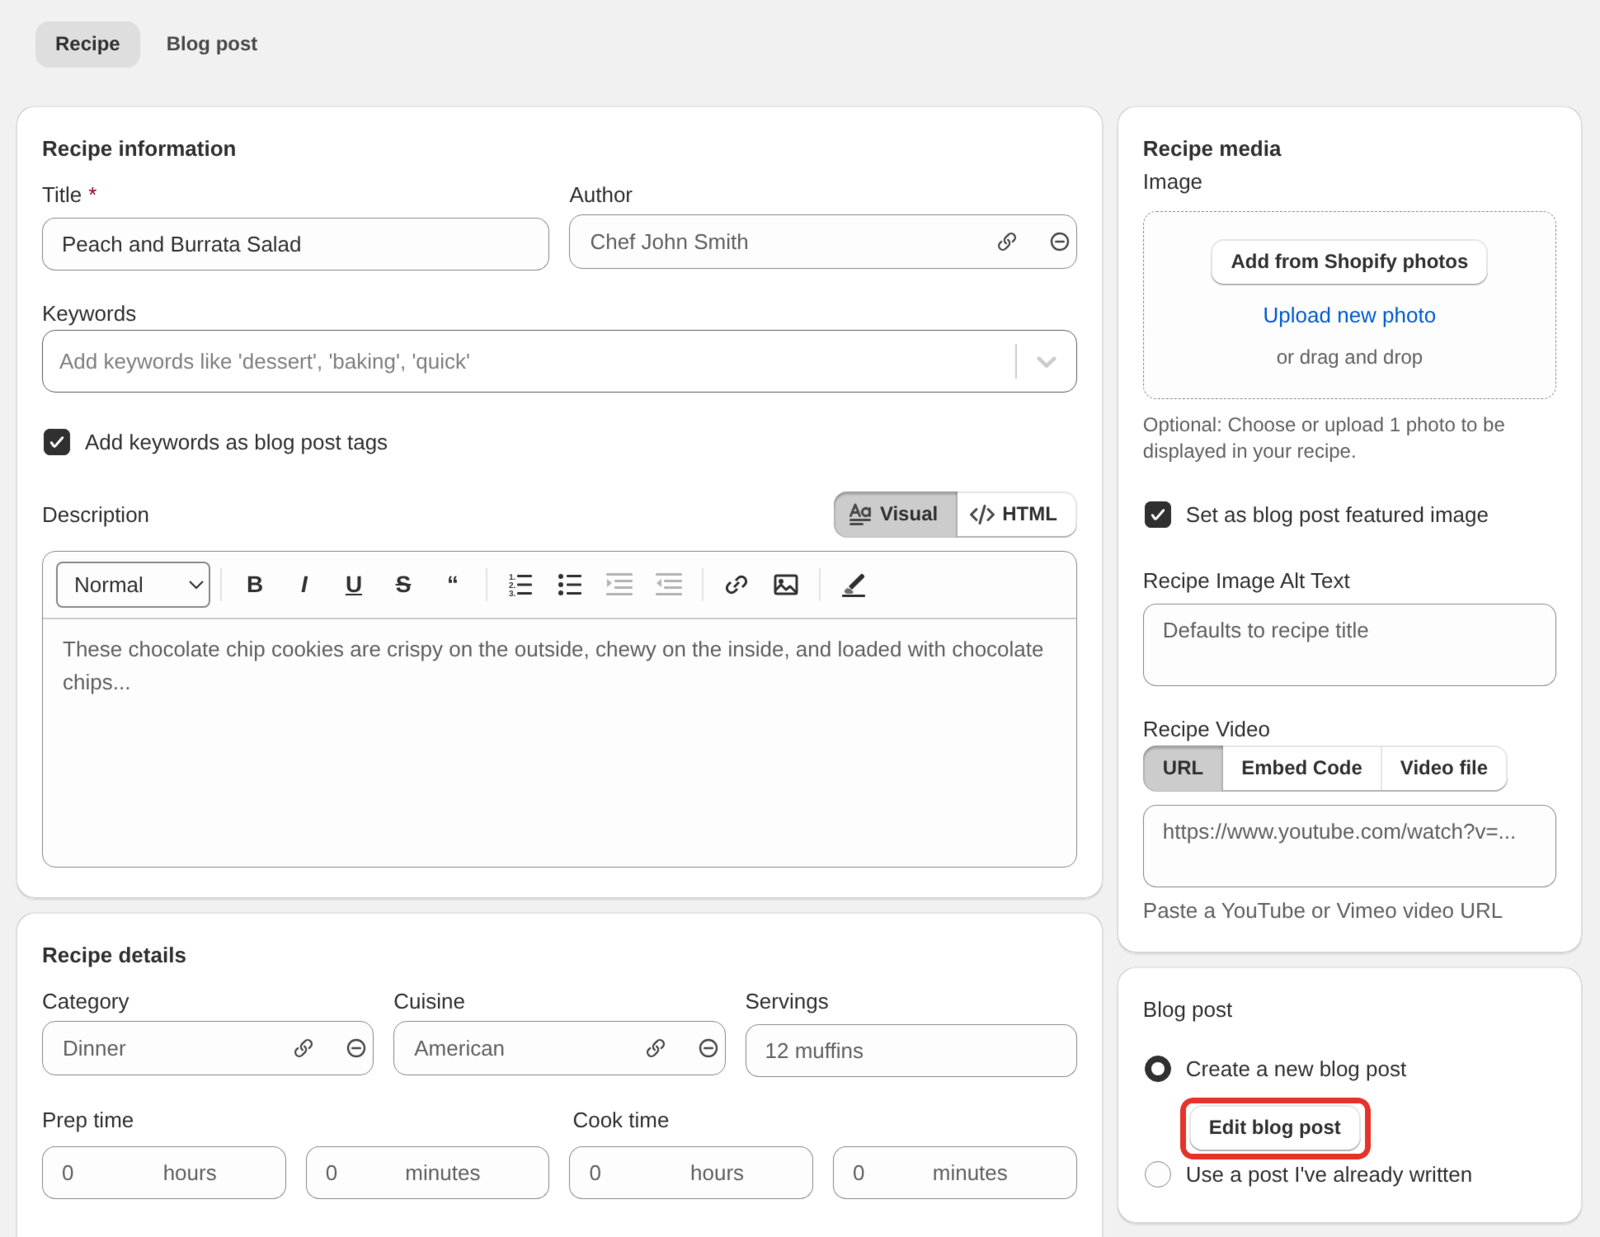Expand the Keywords dropdown arrow
This screenshot has width=1600, height=1237.
click(x=1047, y=362)
